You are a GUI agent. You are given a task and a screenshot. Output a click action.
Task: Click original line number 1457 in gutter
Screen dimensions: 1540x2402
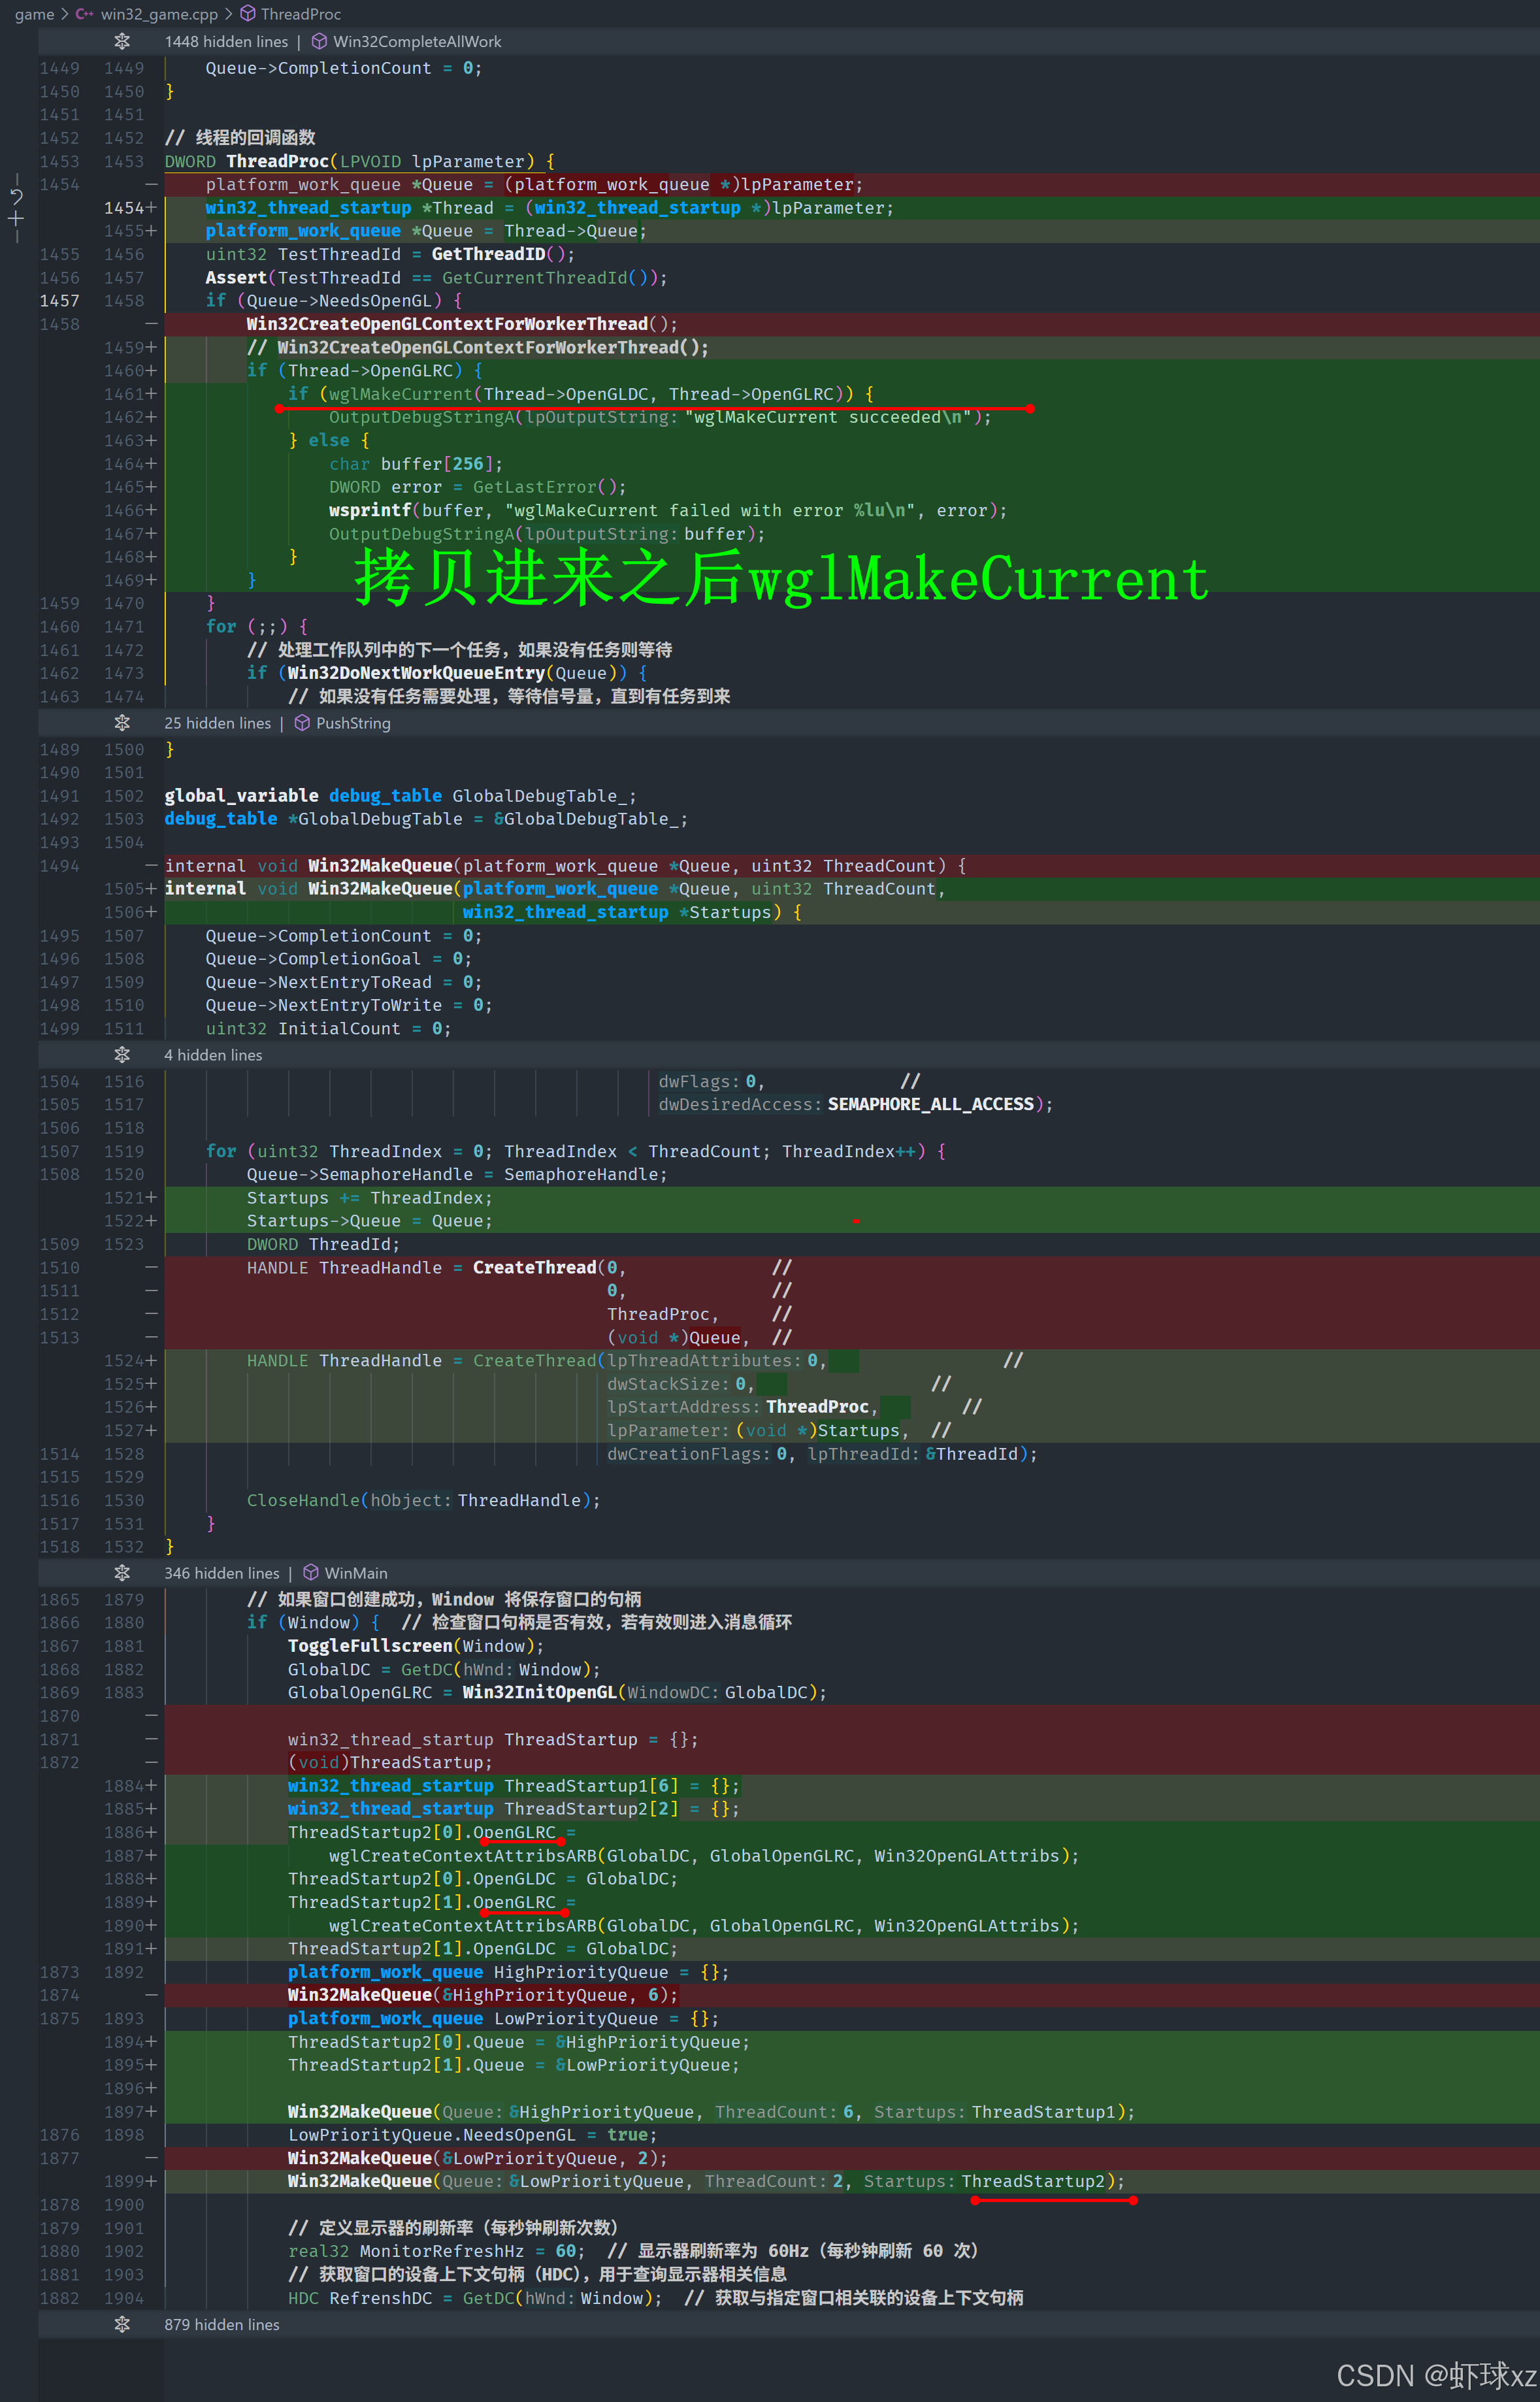click(x=59, y=301)
